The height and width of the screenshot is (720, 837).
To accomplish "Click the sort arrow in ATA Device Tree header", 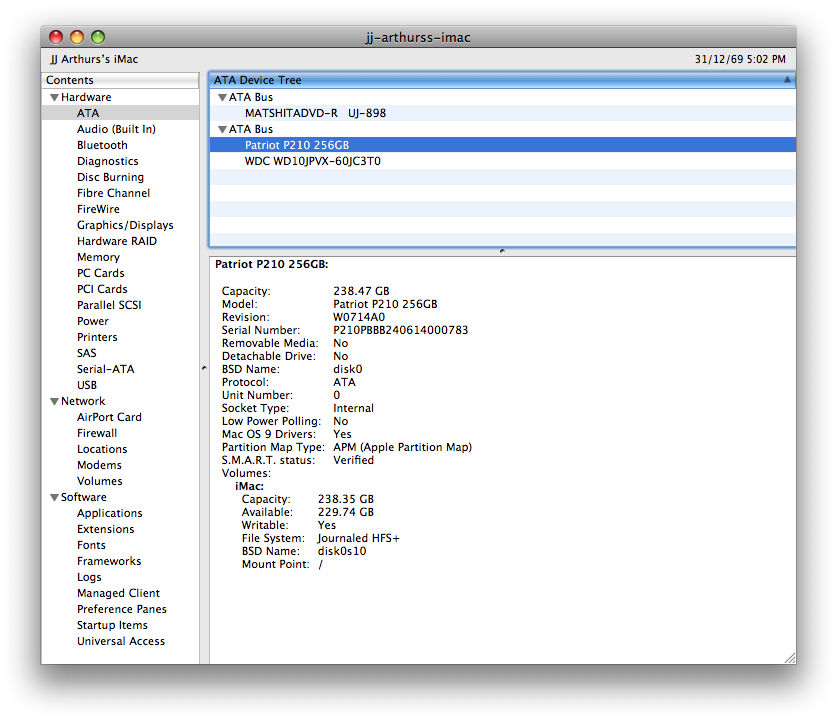I will [787, 80].
